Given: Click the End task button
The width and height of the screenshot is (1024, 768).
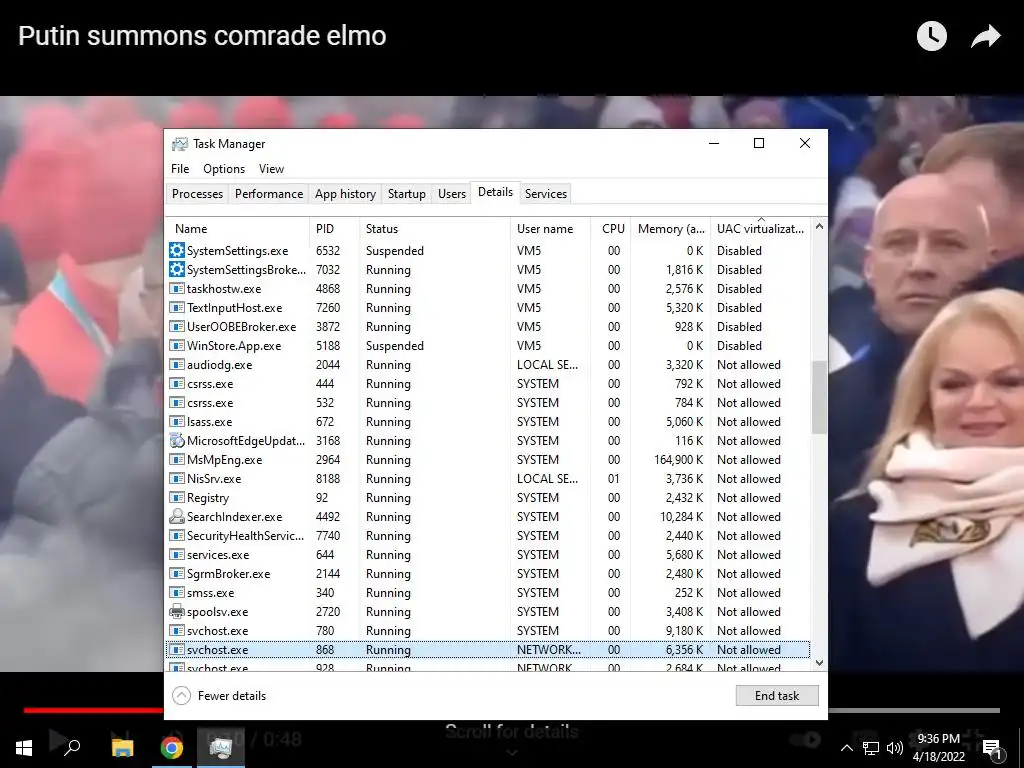Looking at the screenshot, I should [x=777, y=696].
